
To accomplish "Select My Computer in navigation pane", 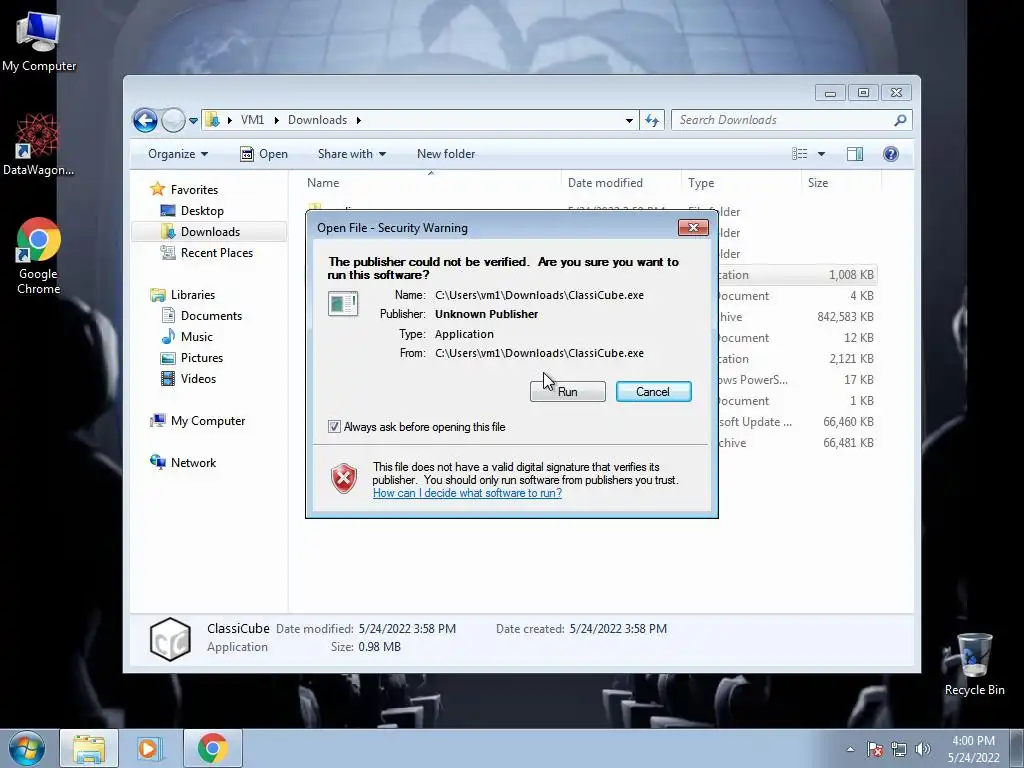I will coord(208,421).
